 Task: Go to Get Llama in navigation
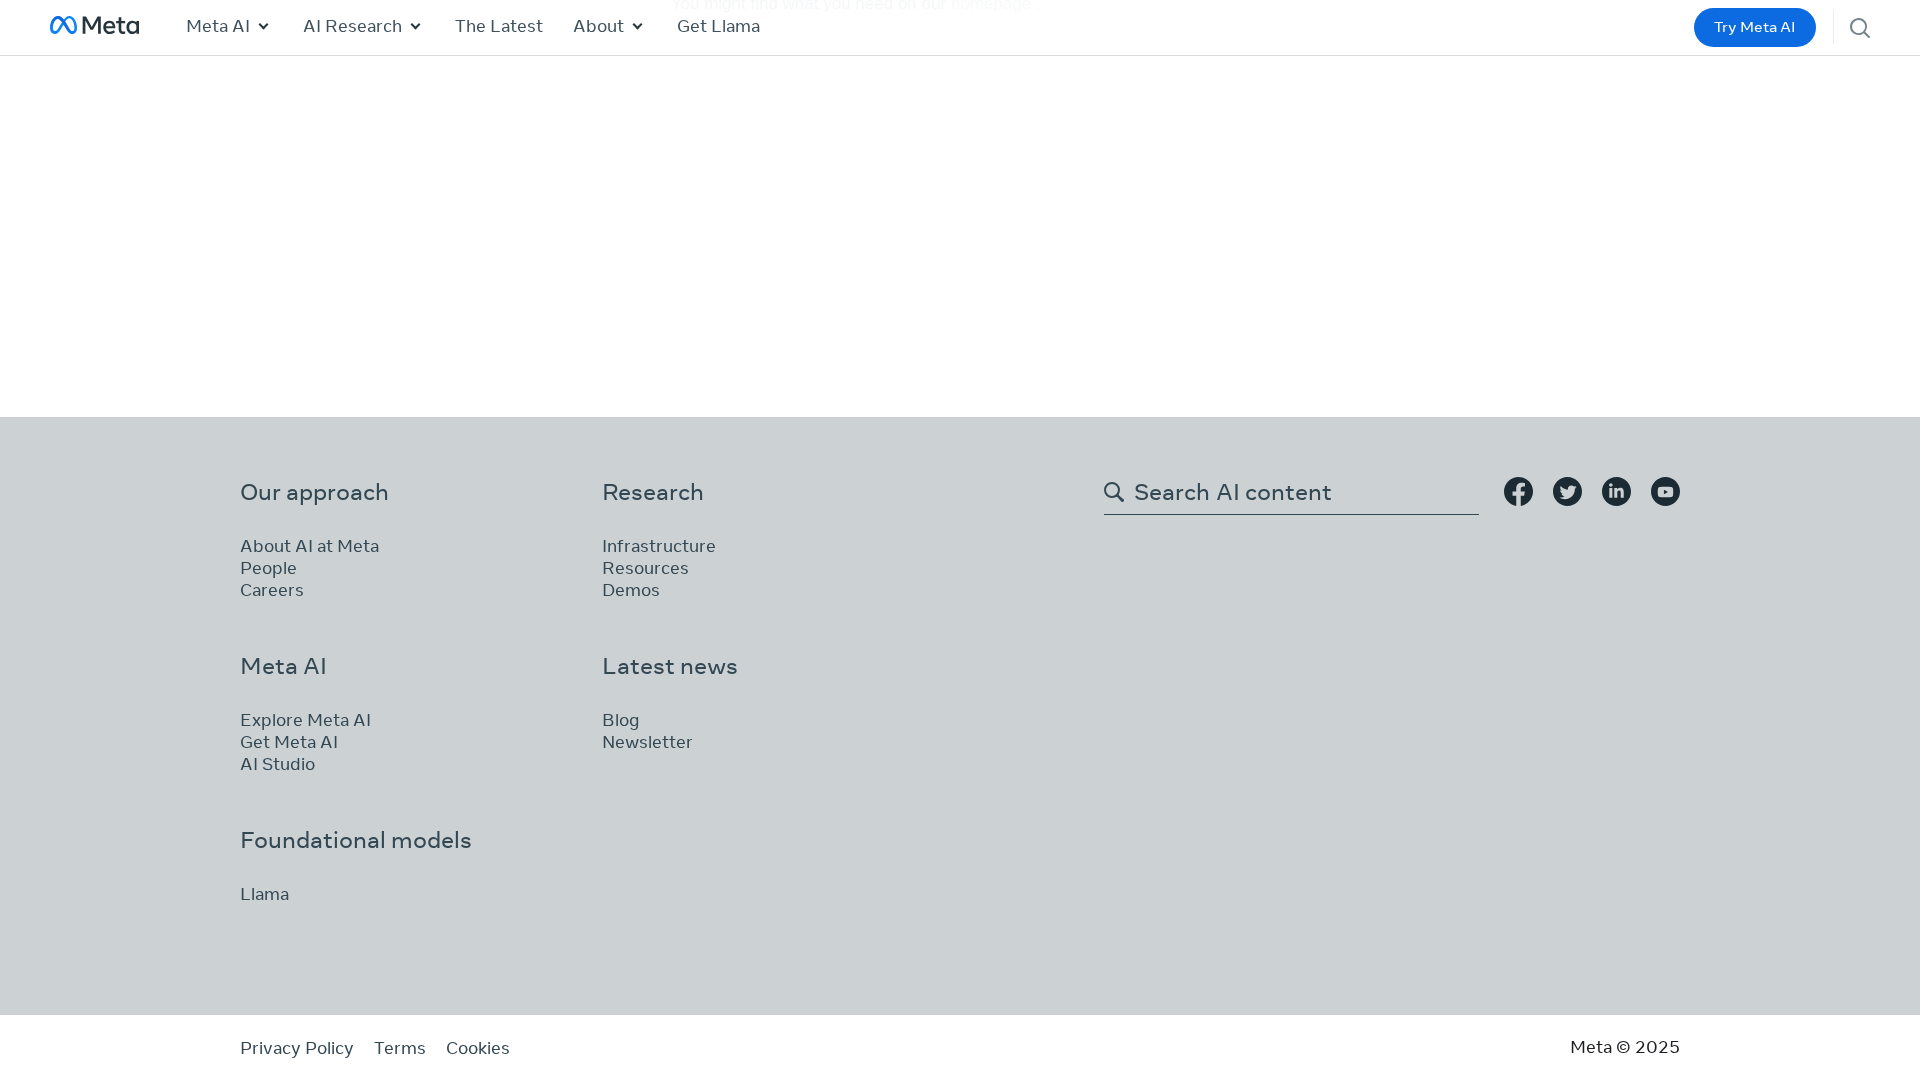pyautogui.click(x=718, y=27)
